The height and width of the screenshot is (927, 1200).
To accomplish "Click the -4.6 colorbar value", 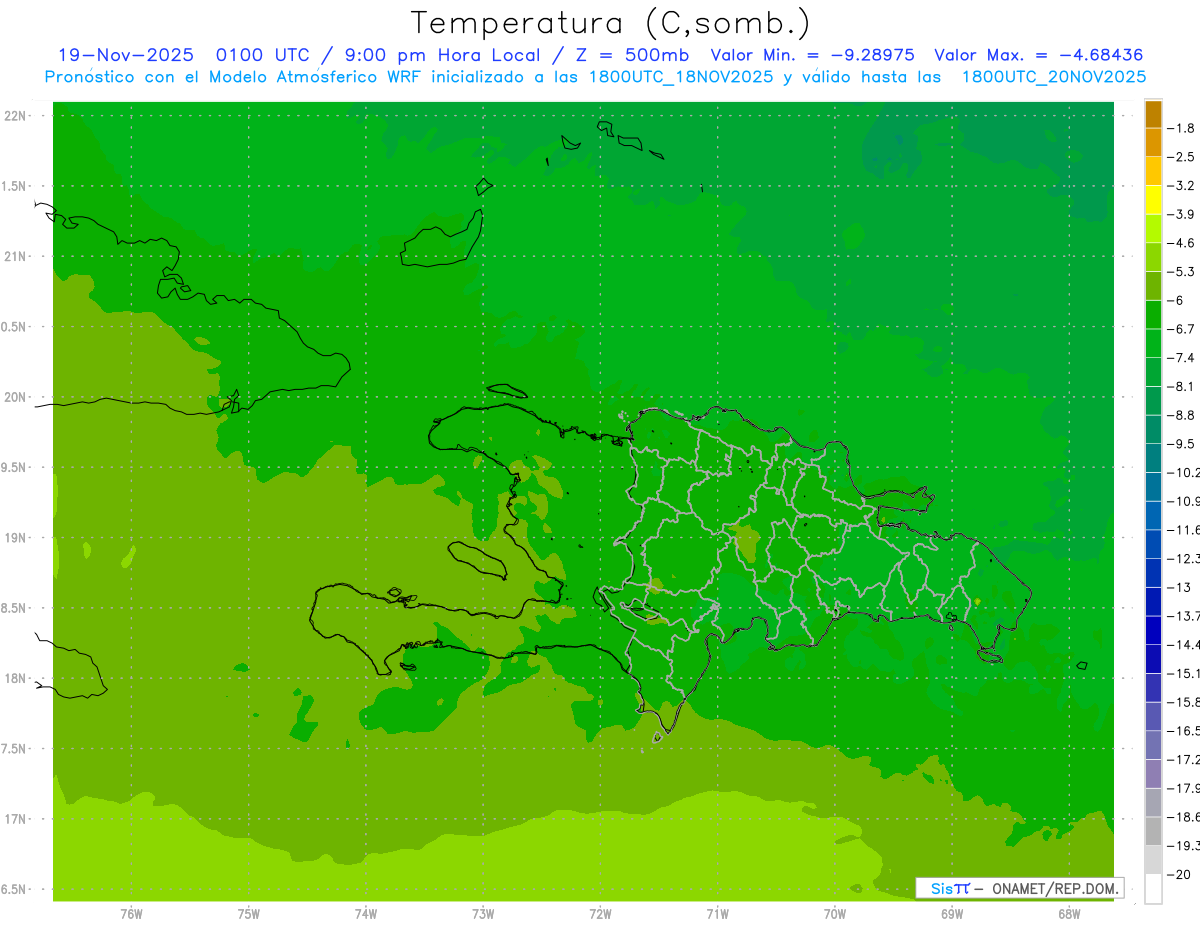I will 1182,243.
